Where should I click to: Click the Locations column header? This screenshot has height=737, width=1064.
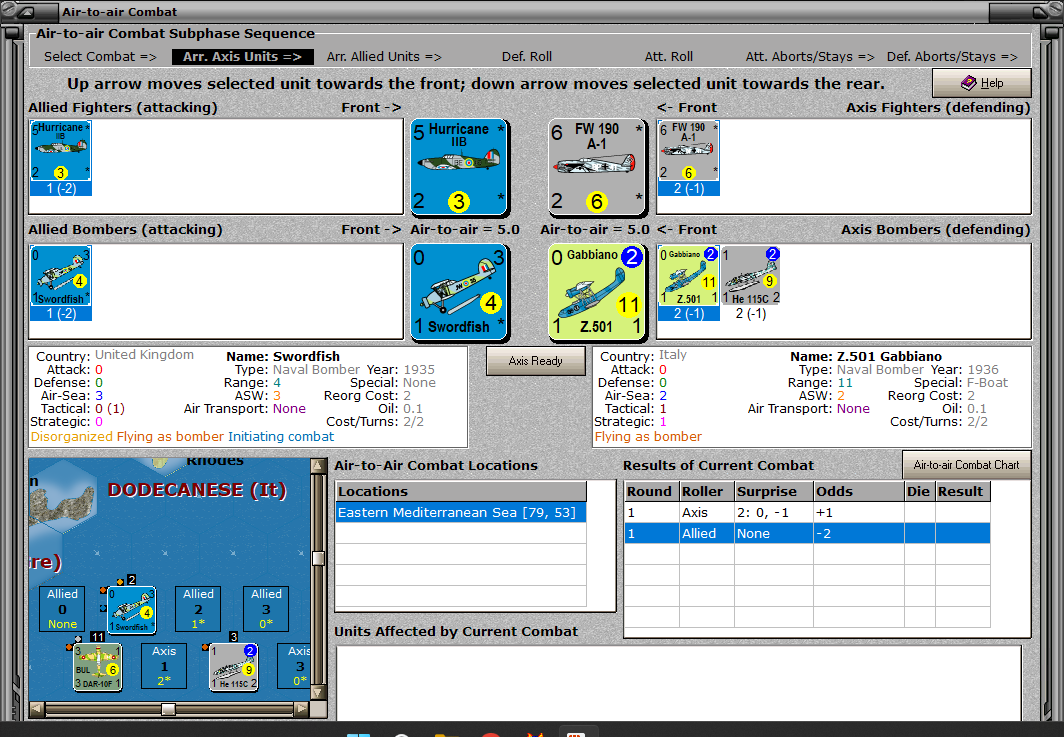tap(461, 491)
